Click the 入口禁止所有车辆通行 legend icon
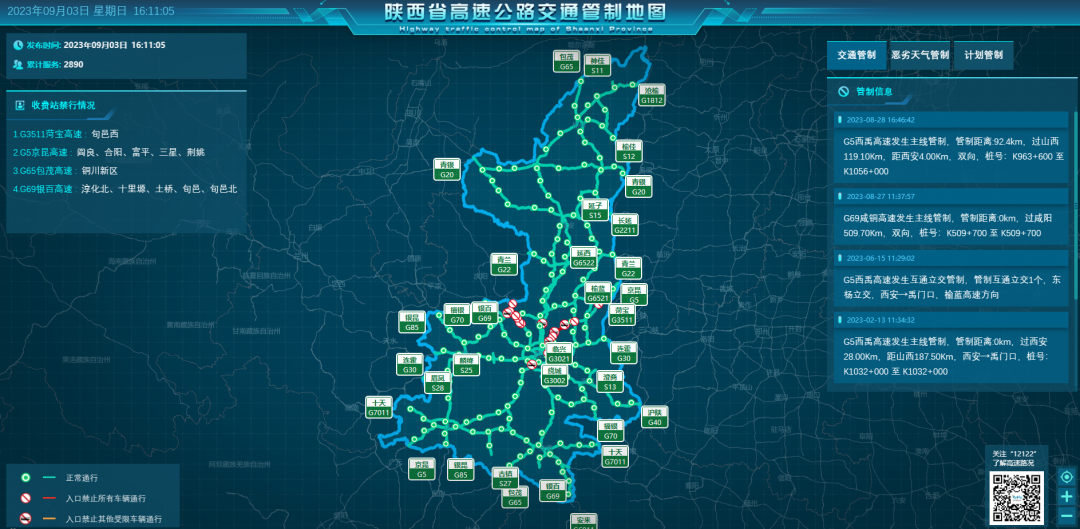1080x529 pixels. point(25,498)
